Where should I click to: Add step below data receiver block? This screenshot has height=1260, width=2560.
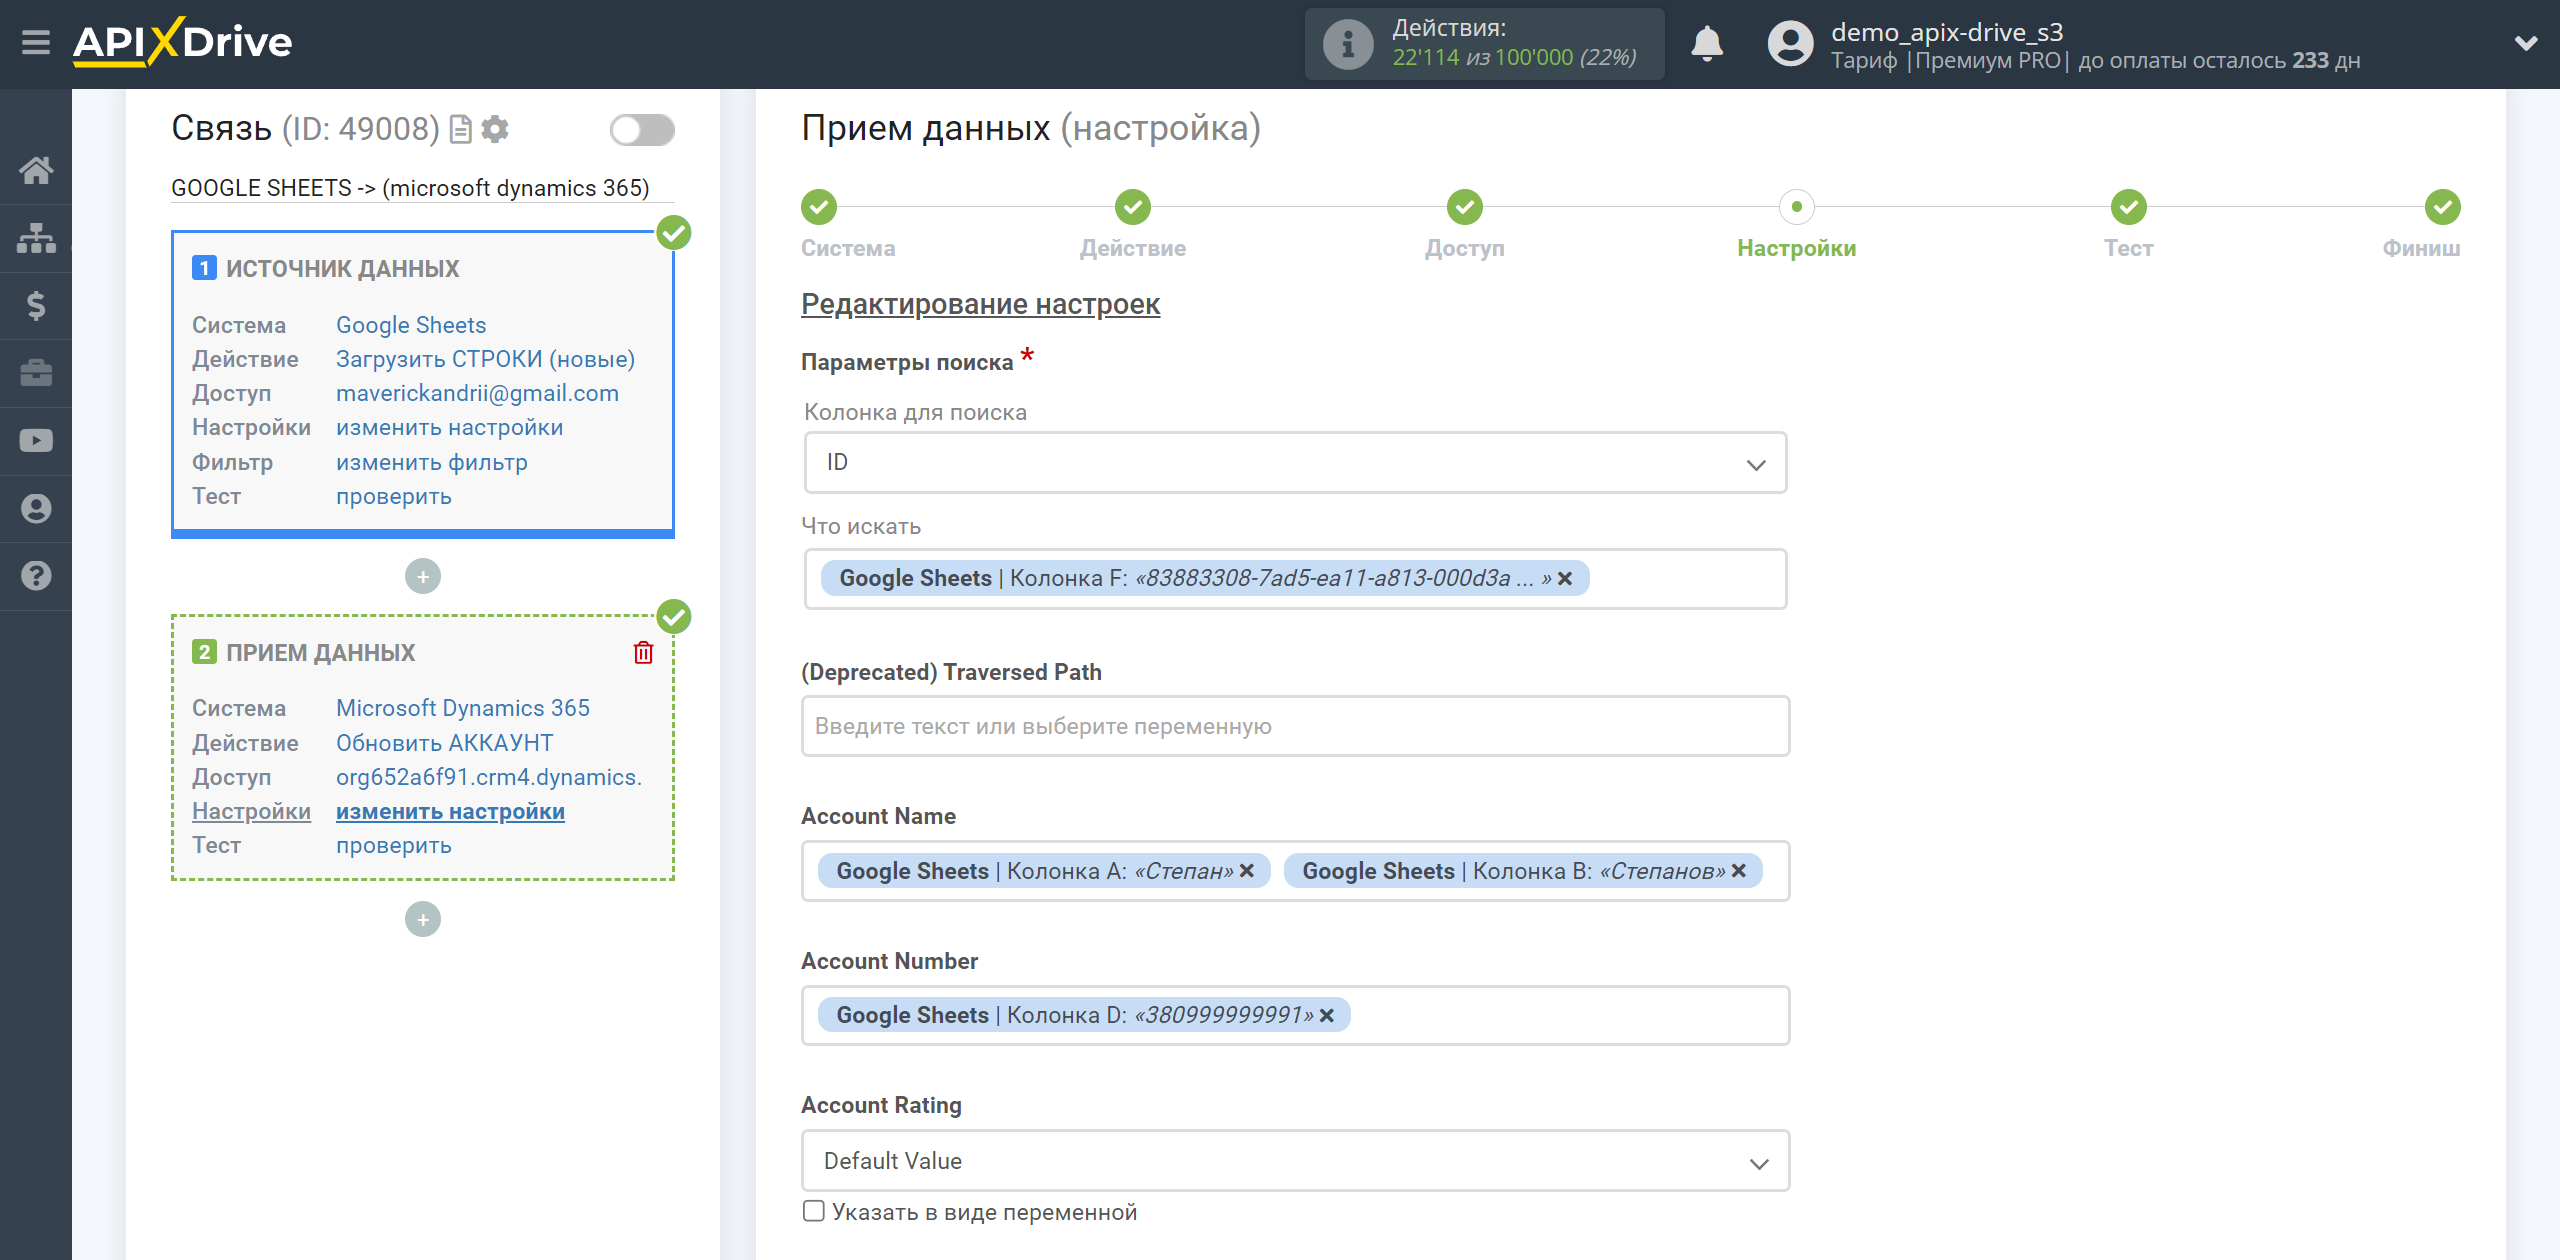click(423, 920)
